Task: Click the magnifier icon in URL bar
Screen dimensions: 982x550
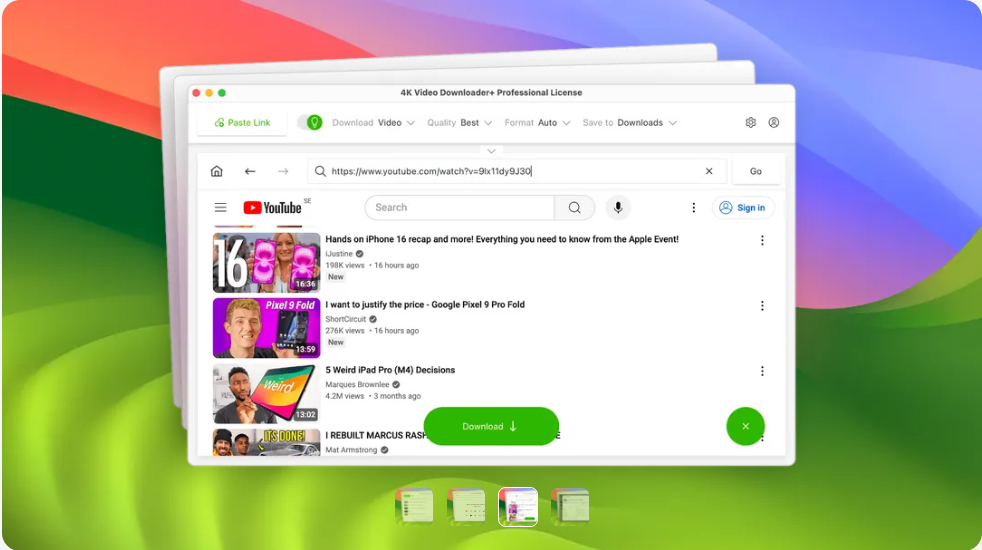Action: 320,171
